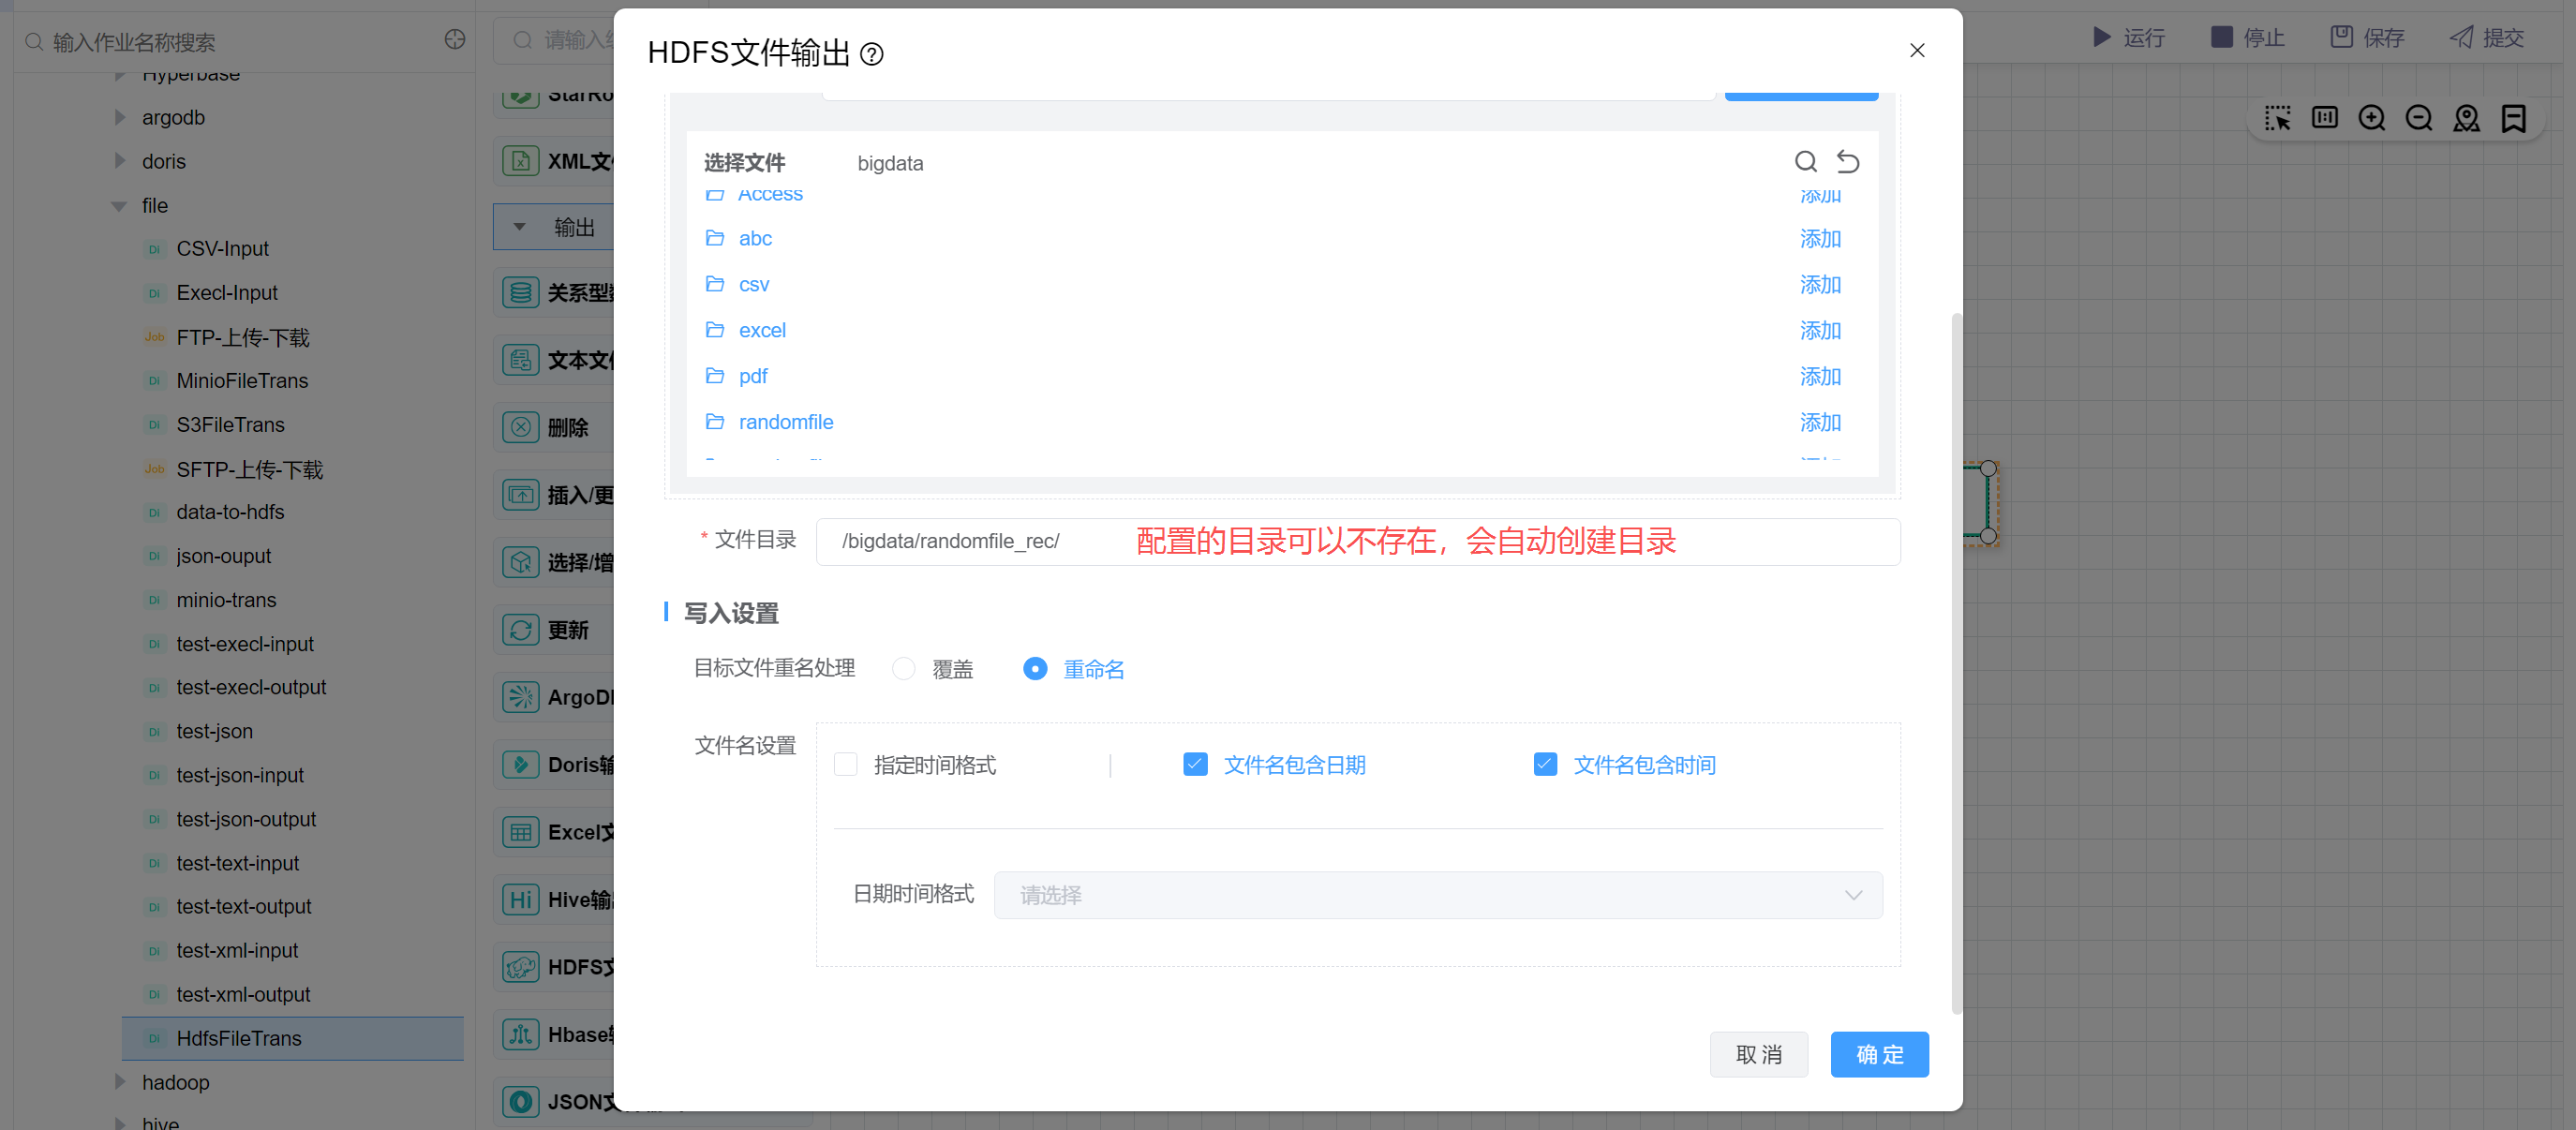Image resolution: width=2576 pixels, height=1130 pixels.
Task: Click 添加 link next to csv folder
Action: [x=1819, y=285]
